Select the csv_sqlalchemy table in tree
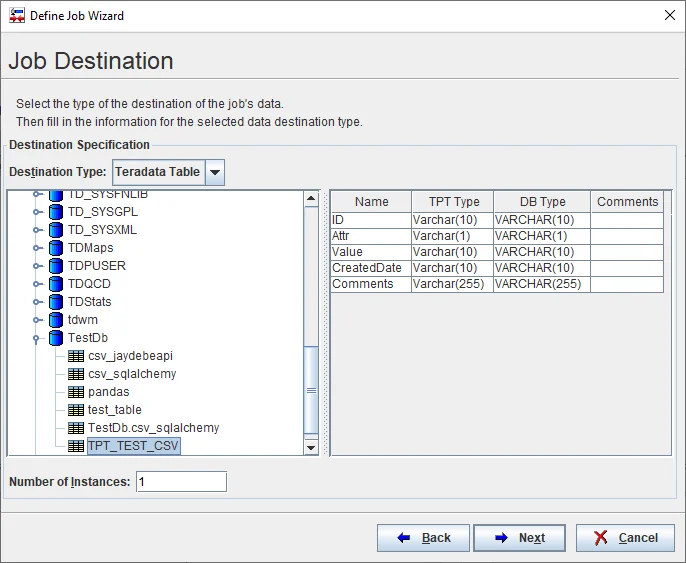Image resolution: width=686 pixels, height=563 pixels. (131, 374)
